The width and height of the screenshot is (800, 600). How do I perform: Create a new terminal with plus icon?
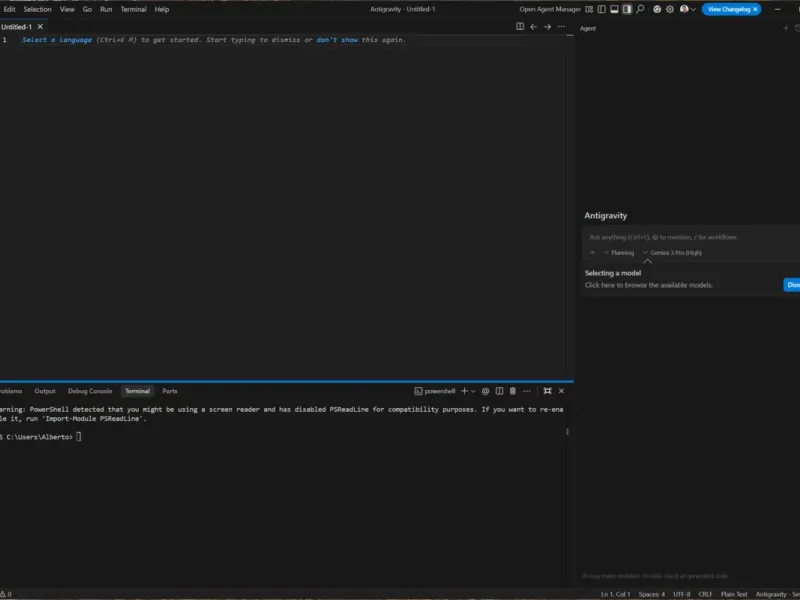pyautogui.click(x=464, y=391)
